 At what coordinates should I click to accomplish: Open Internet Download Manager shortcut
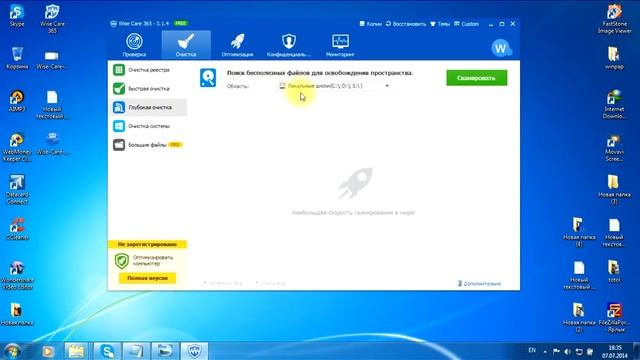coord(614,104)
